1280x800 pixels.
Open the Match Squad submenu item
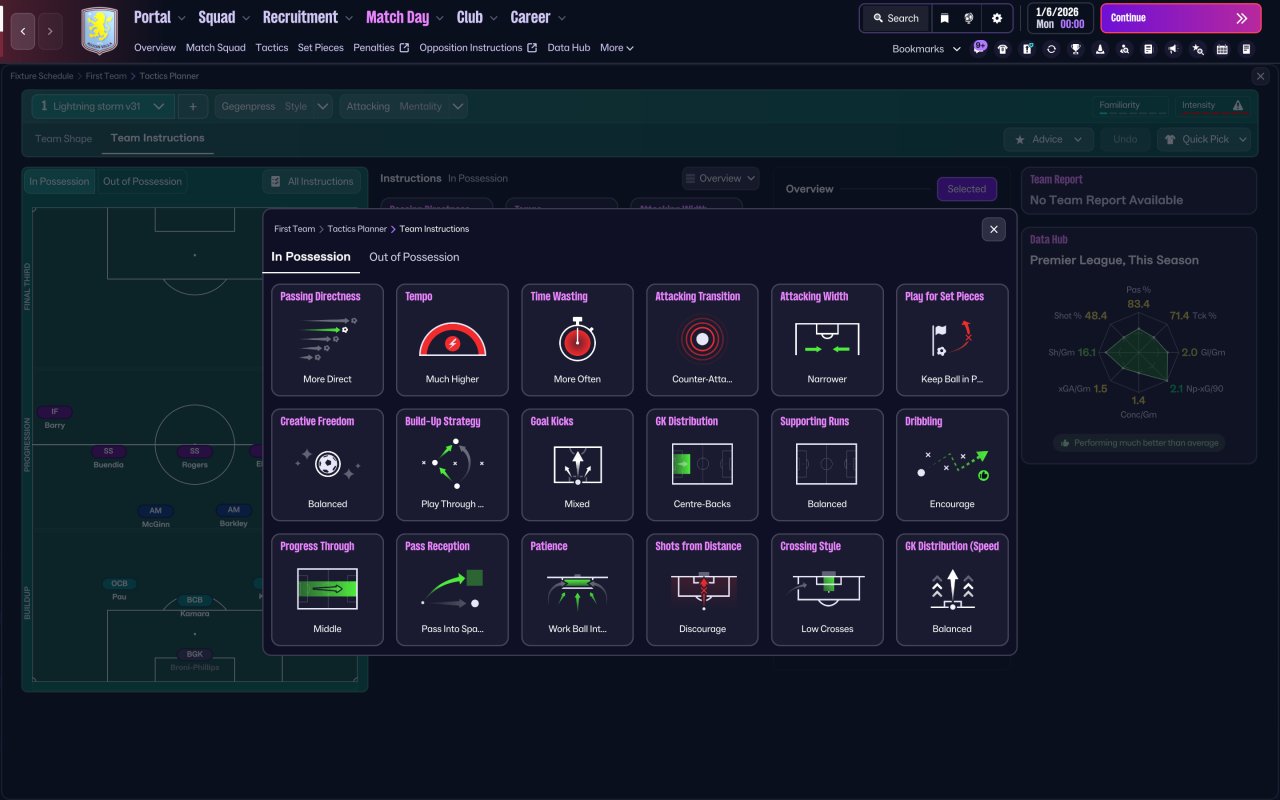216,48
